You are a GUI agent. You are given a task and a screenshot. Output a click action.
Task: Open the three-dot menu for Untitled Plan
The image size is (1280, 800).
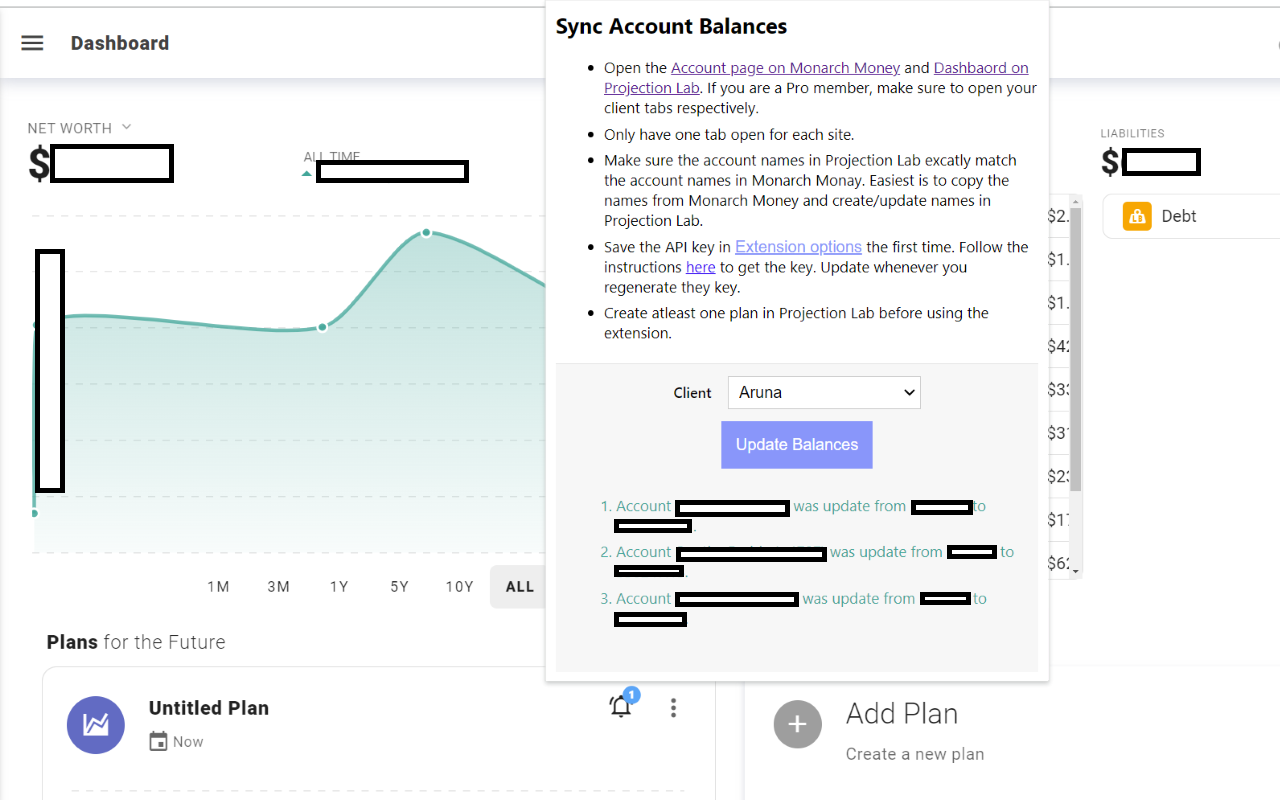pos(673,708)
